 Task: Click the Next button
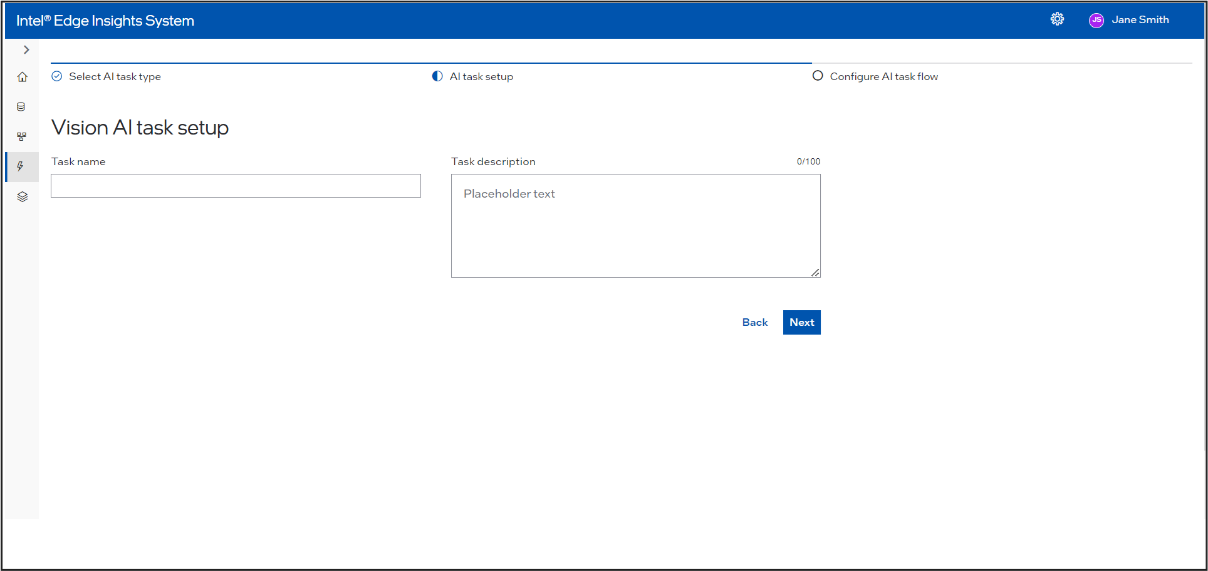802,322
